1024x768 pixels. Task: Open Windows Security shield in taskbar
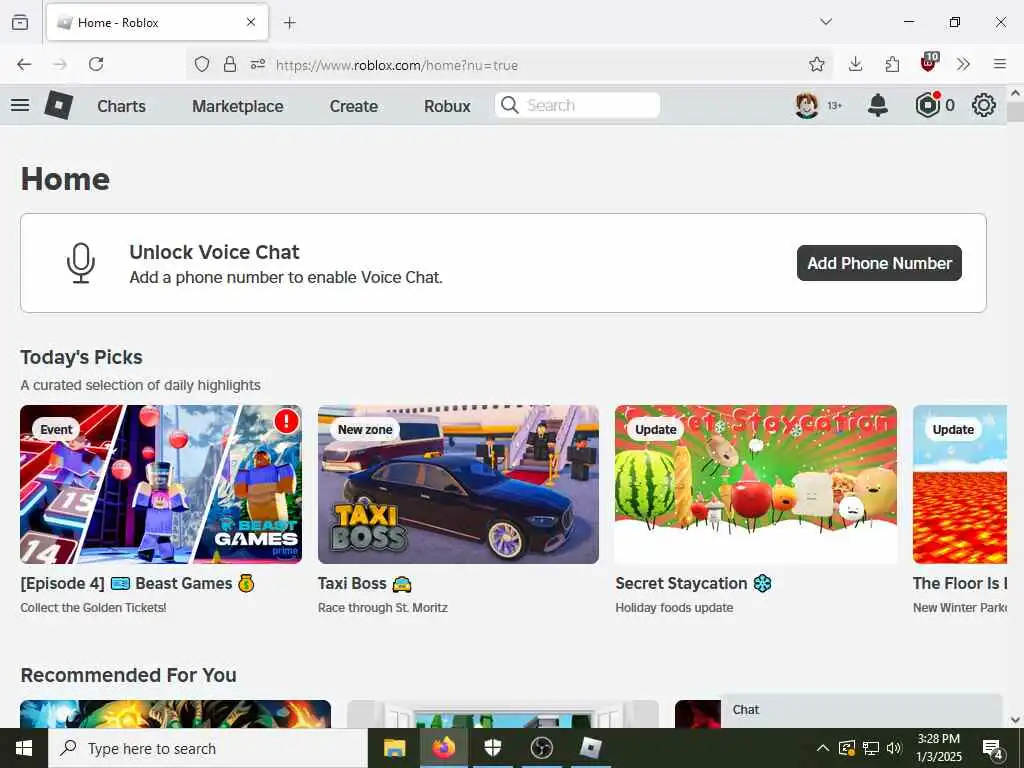point(492,748)
